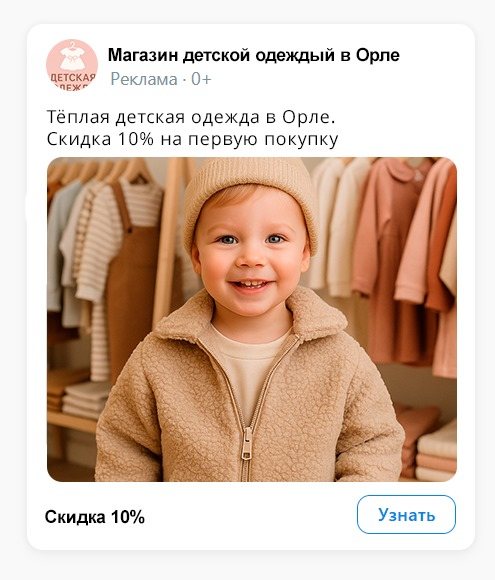495x580 pixels.
Task: Click the dress icon inside the logo
Action: coord(73,56)
